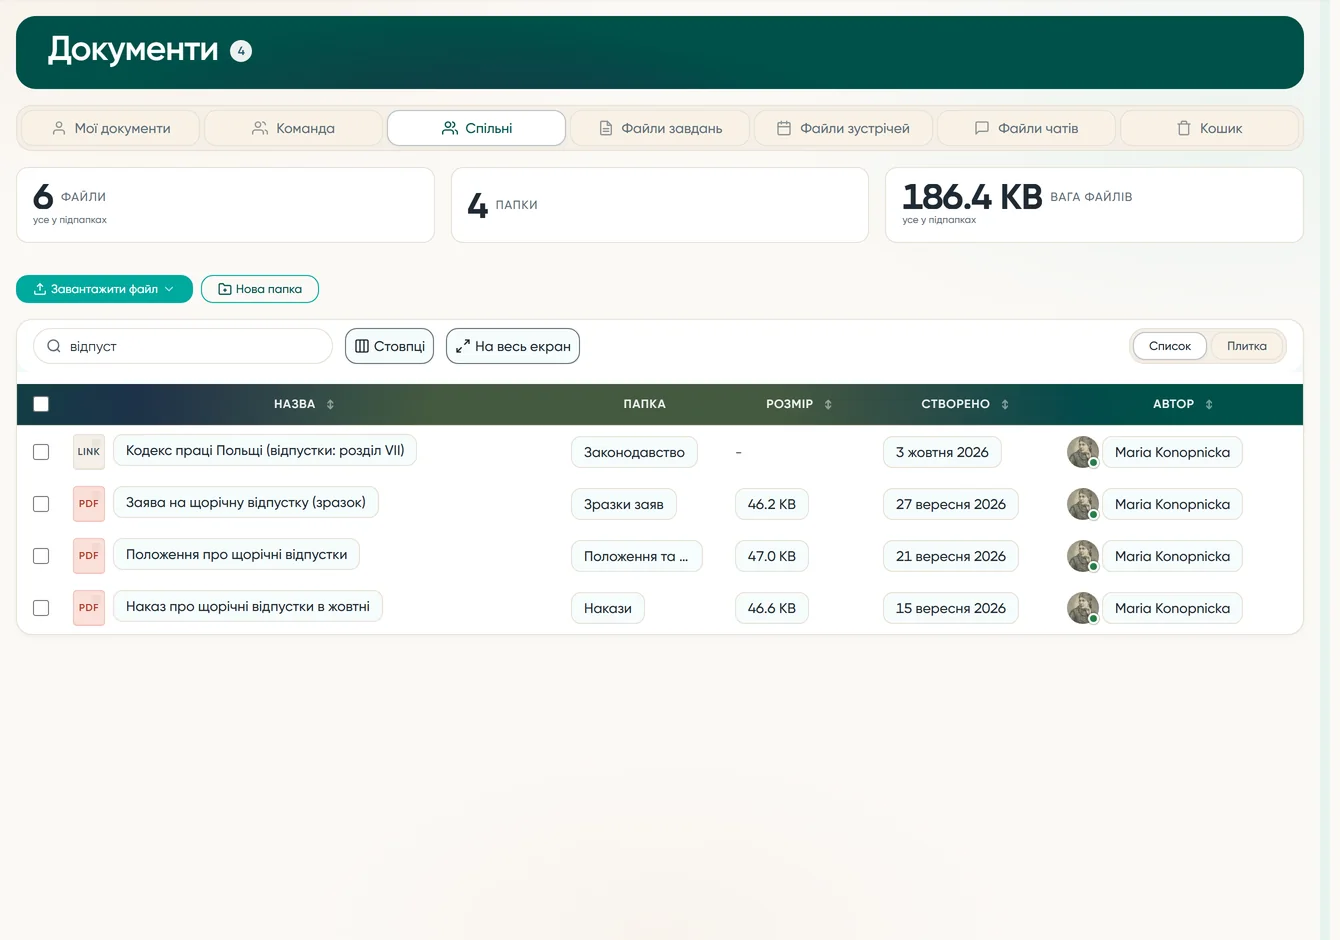Image resolution: width=1340 pixels, height=940 pixels.
Task: Click the 47.0 KB size value
Action: (x=772, y=556)
